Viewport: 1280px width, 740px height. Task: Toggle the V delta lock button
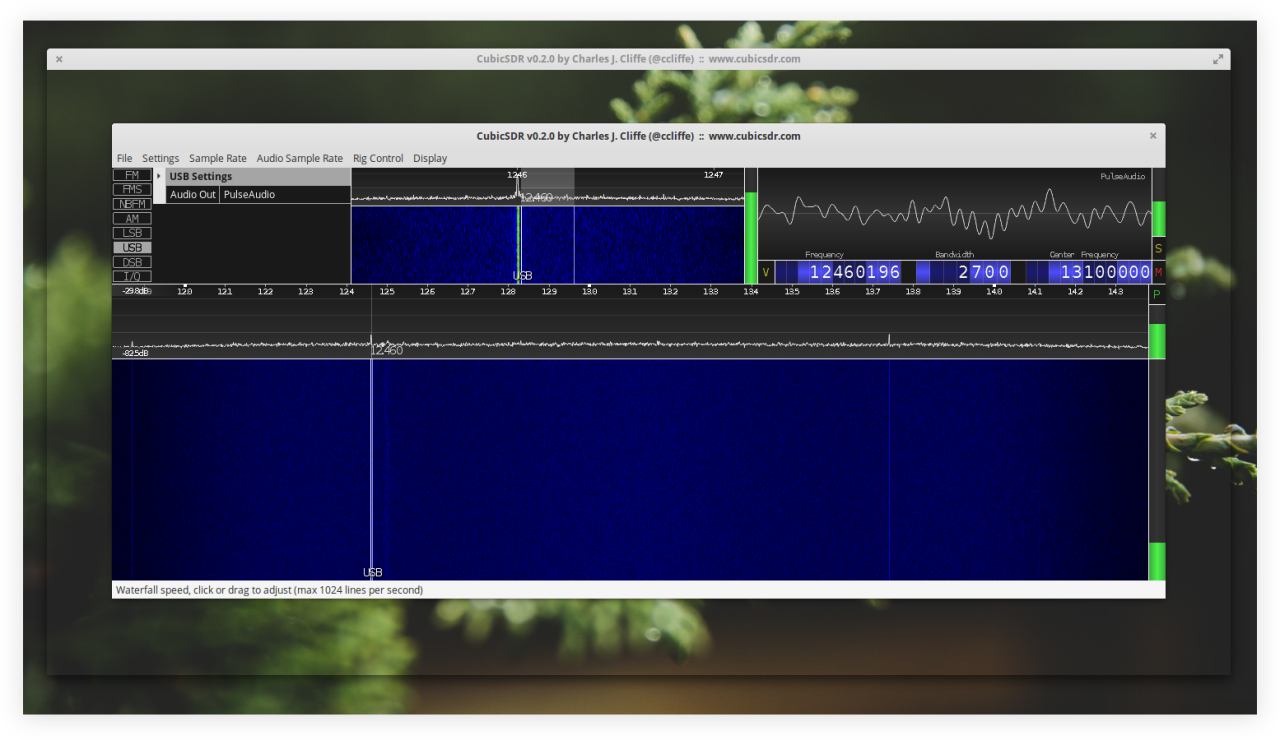coord(766,272)
